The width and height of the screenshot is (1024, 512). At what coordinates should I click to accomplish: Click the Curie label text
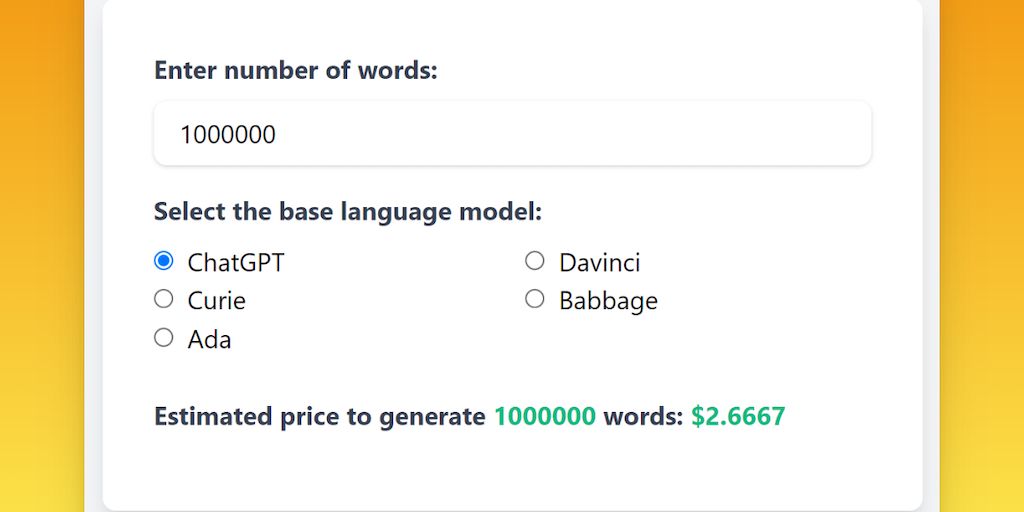coord(216,301)
